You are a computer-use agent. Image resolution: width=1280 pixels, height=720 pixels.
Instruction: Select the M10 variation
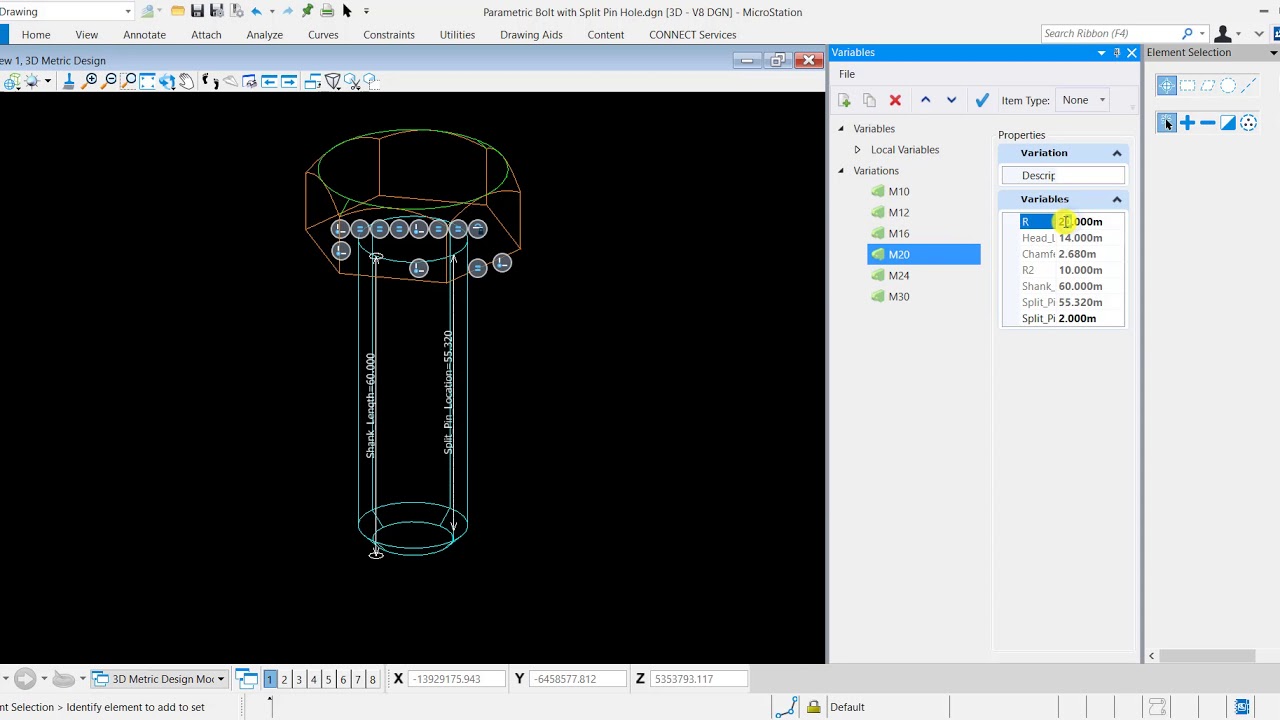click(x=898, y=192)
